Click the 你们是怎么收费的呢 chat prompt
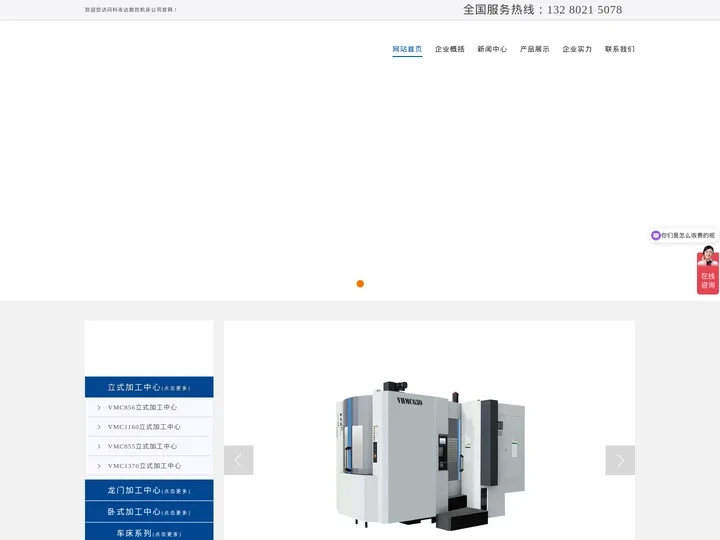Screen dimensions: 720x540 point(688,236)
